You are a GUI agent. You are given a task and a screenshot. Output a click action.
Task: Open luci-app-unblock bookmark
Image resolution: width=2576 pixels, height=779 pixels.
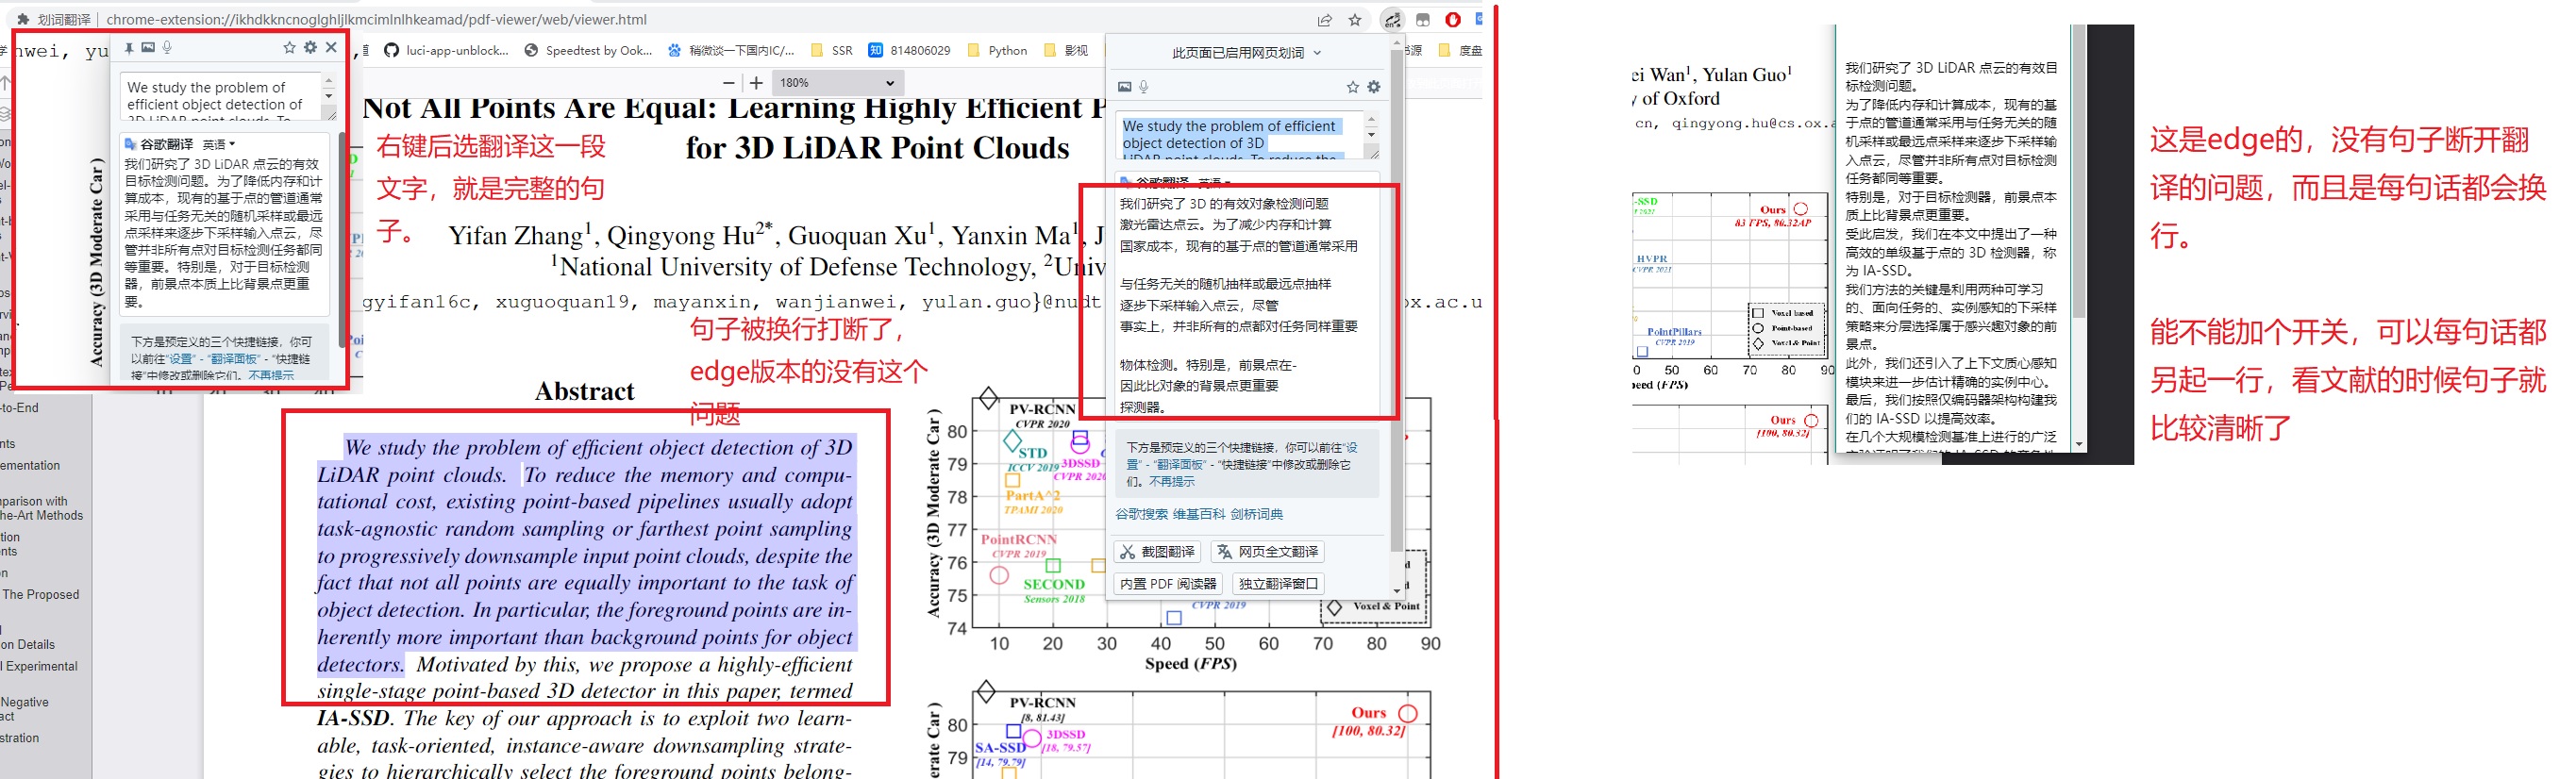pos(446,50)
